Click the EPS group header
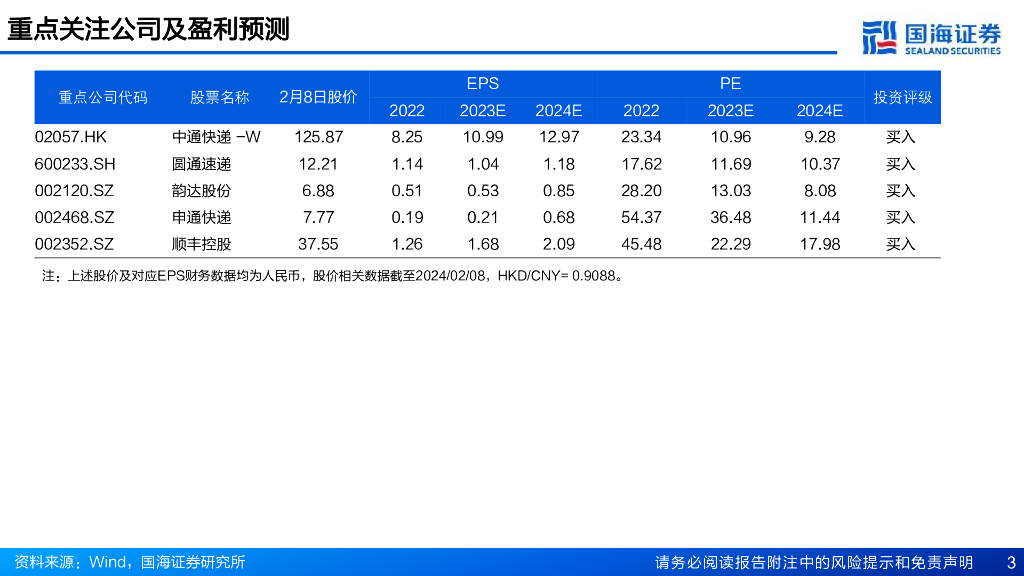The width and height of the screenshot is (1024, 576). tap(483, 84)
